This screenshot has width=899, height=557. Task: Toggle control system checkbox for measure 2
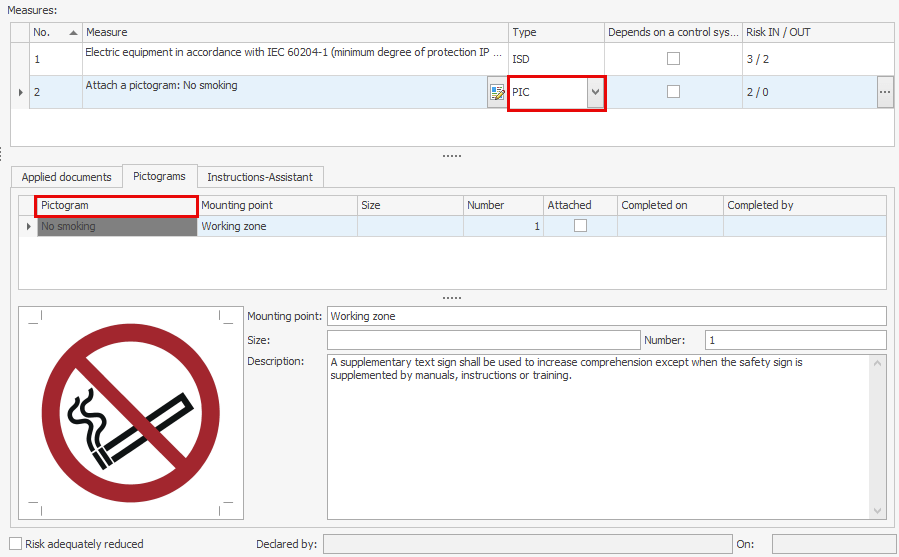pyautogui.click(x=673, y=92)
